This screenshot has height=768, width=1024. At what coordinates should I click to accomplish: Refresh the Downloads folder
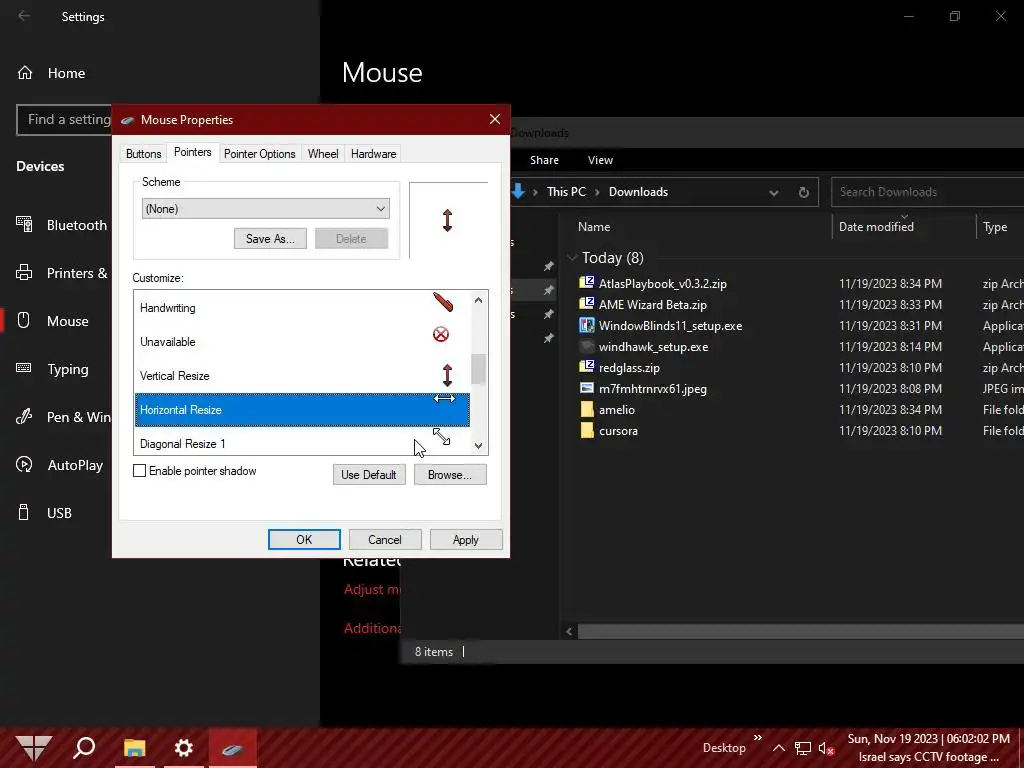click(x=804, y=193)
